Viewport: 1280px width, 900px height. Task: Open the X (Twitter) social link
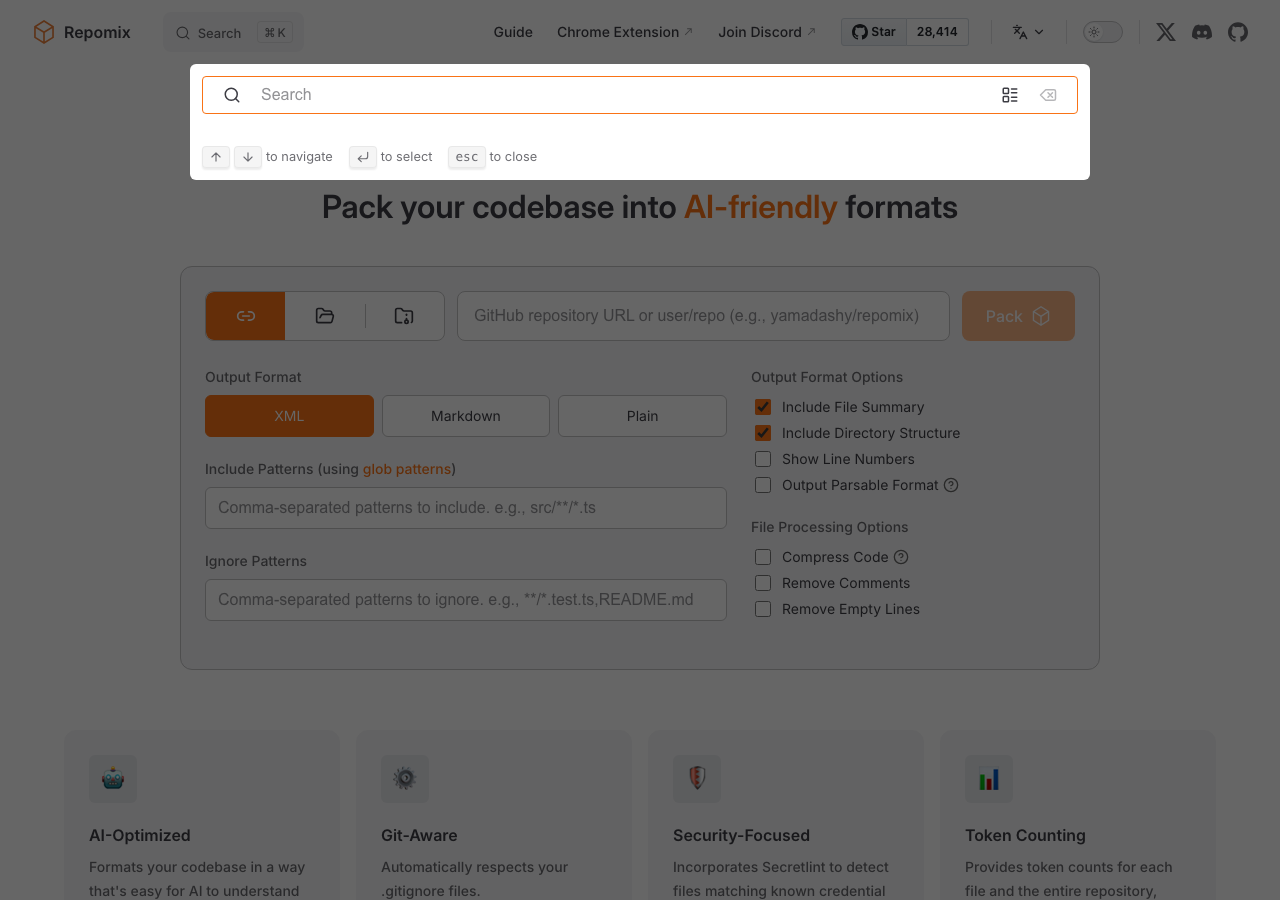coord(1166,32)
